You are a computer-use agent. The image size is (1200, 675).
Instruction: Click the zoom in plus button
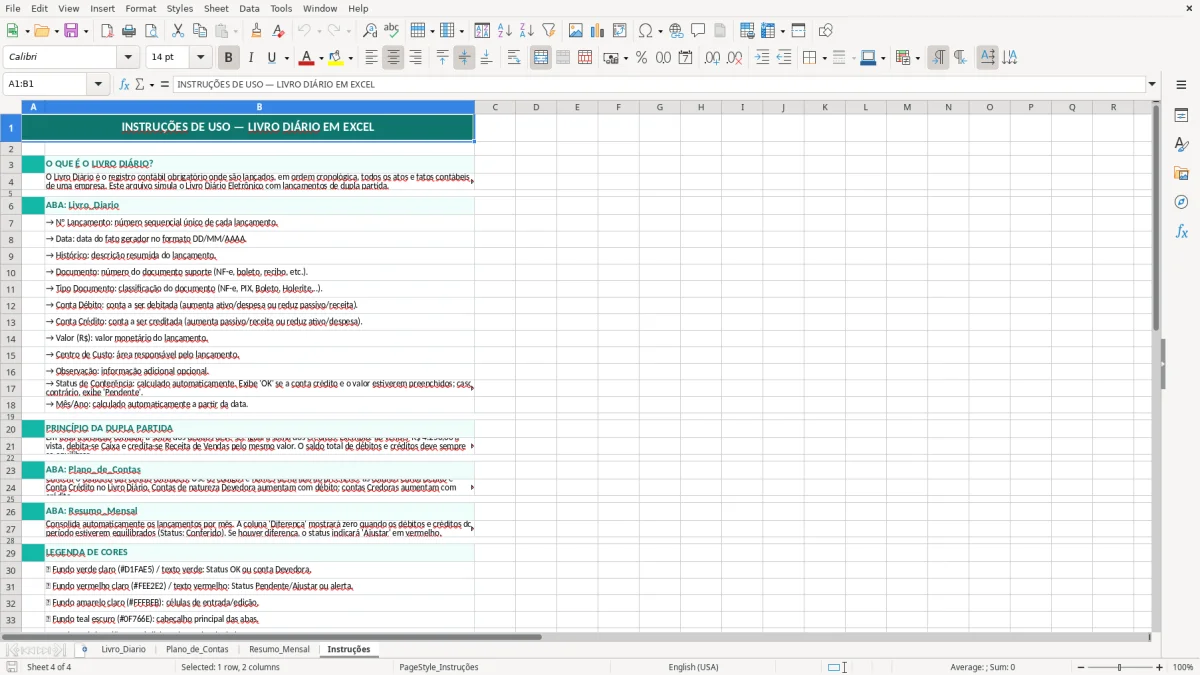(x=1160, y=667)
